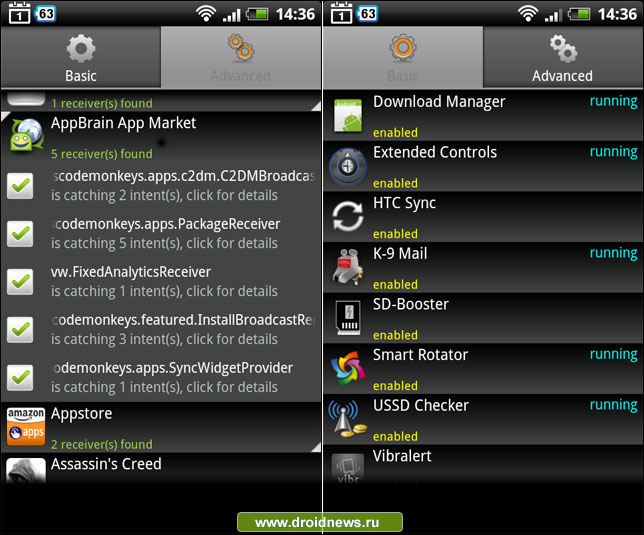This screenshot has width=644, height=535.
Task: Tap the calendar status icon in left status bar
Action: [20, 13]
